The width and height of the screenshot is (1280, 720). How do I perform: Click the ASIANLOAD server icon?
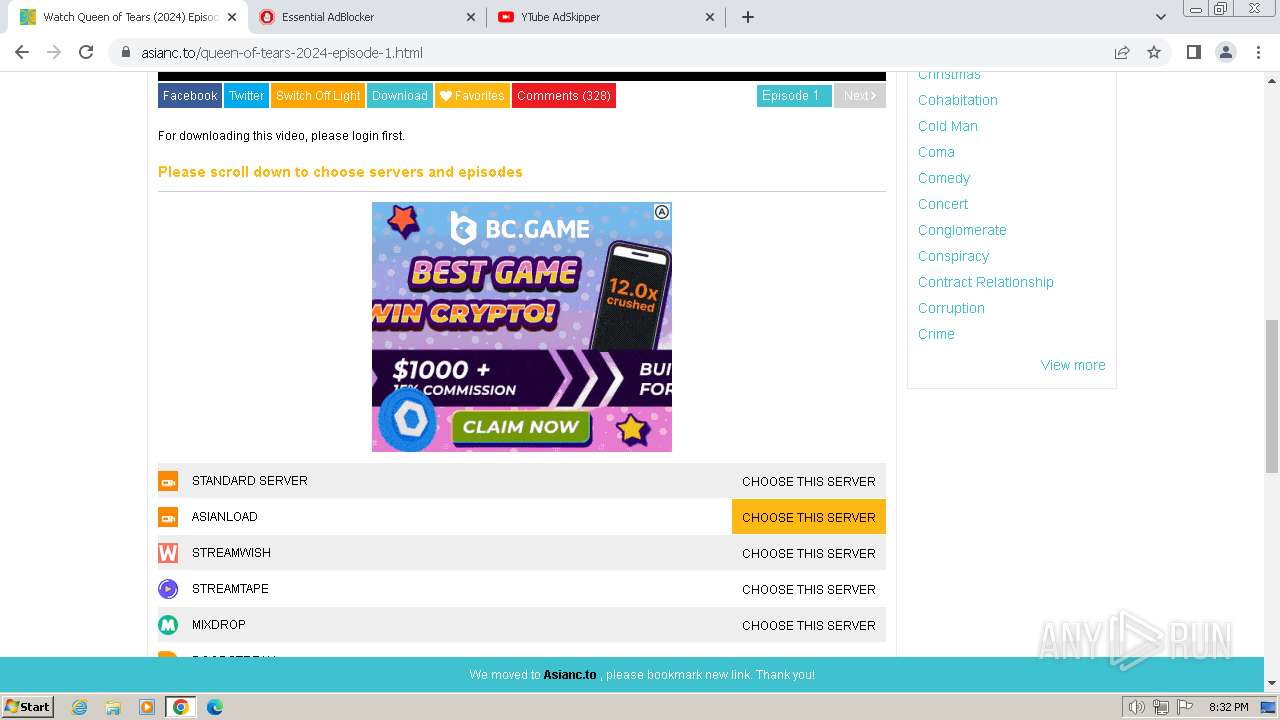pos(168,517)
